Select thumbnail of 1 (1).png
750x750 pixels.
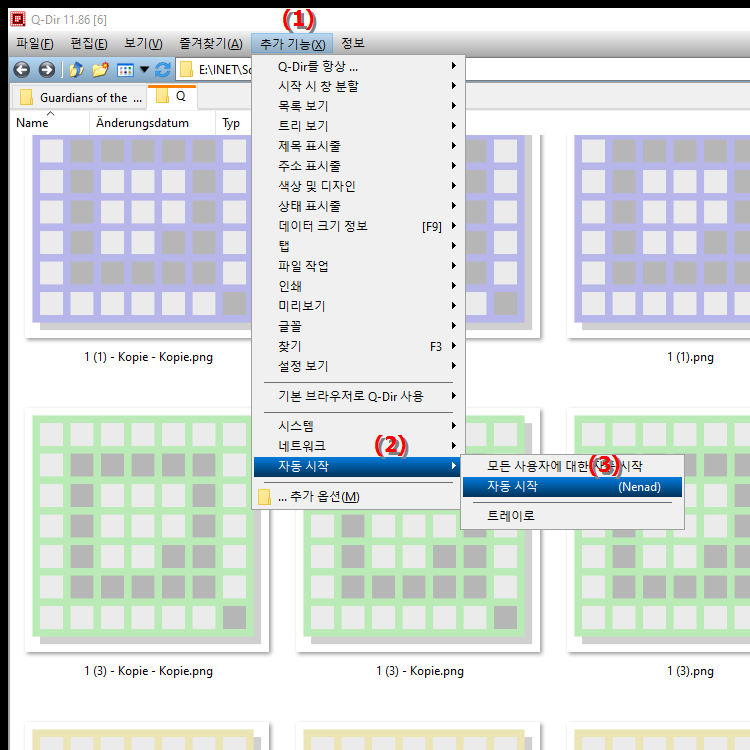click(659, 237)
